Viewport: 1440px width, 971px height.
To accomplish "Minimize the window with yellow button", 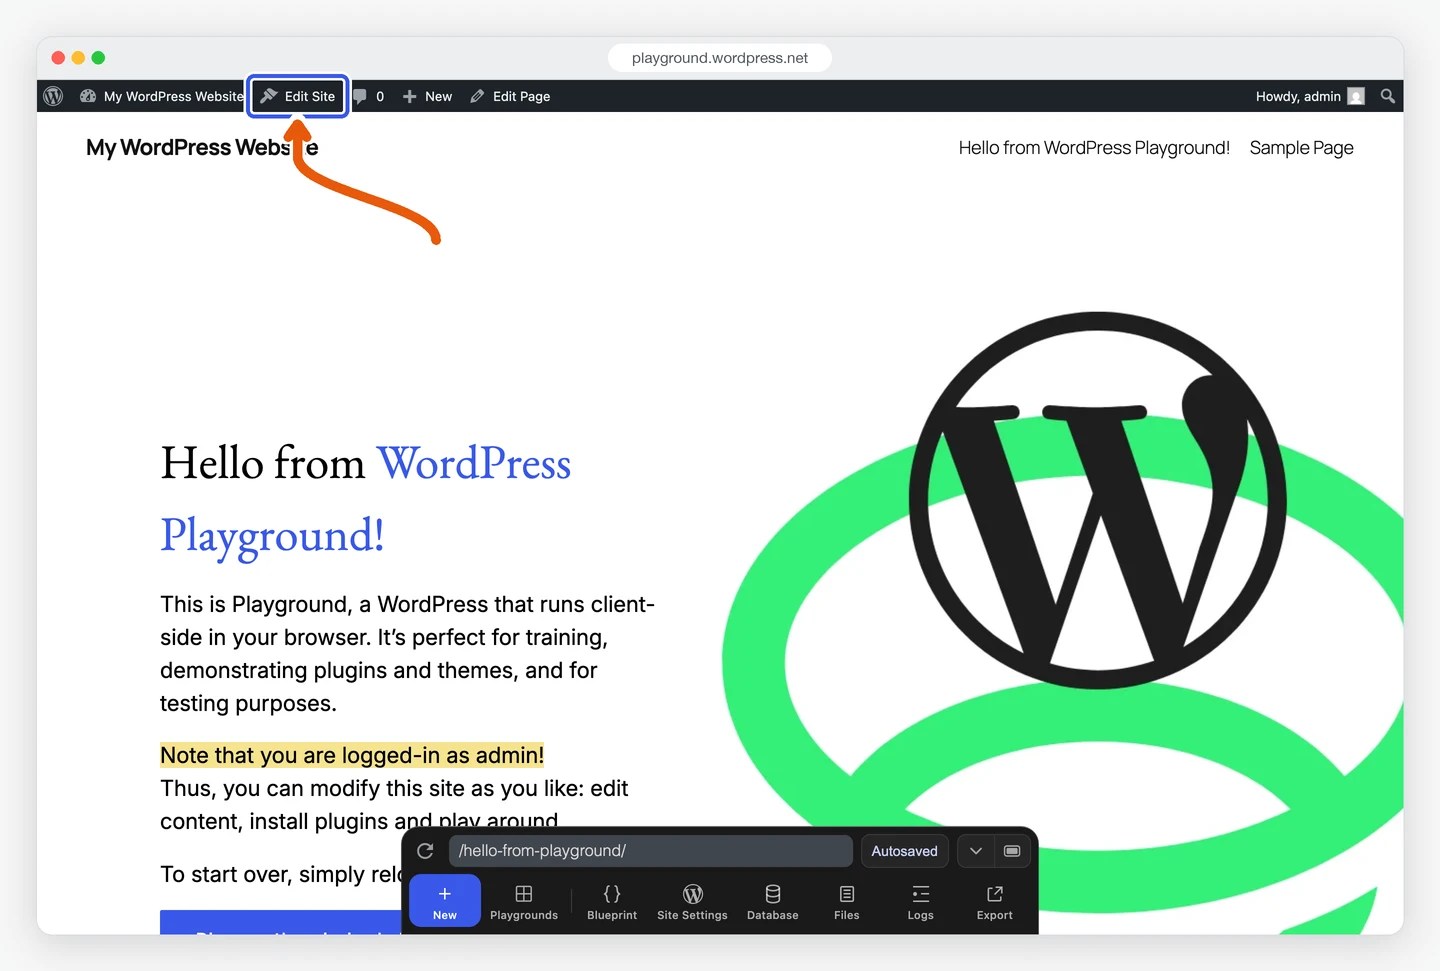I will pos(78,58).
